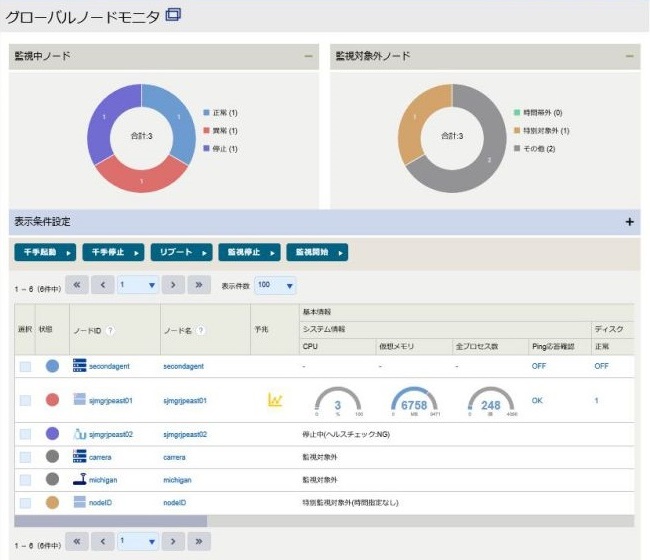Open bottom page number dropdown
Screen dimensions: 650x560
pos(138,541)
